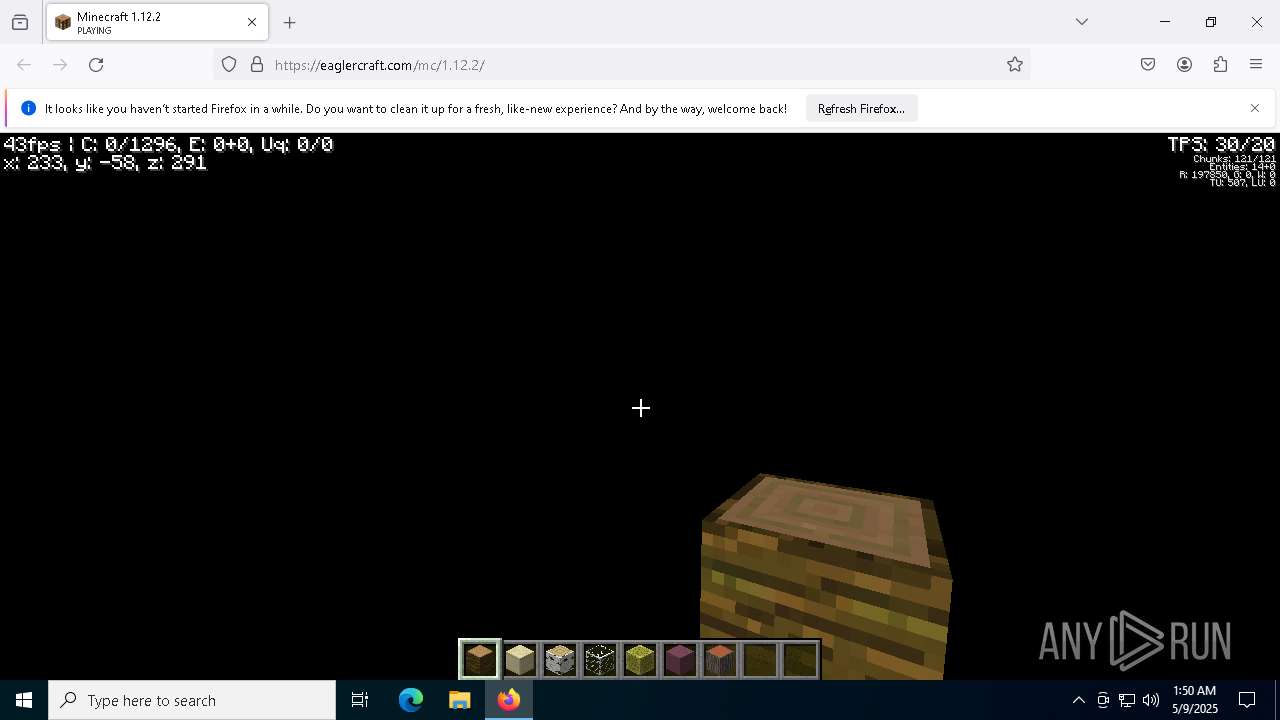Viewport: 1280px width, 720px height.
Task: Open the network status tray icon
Action: coord(1127,700)
